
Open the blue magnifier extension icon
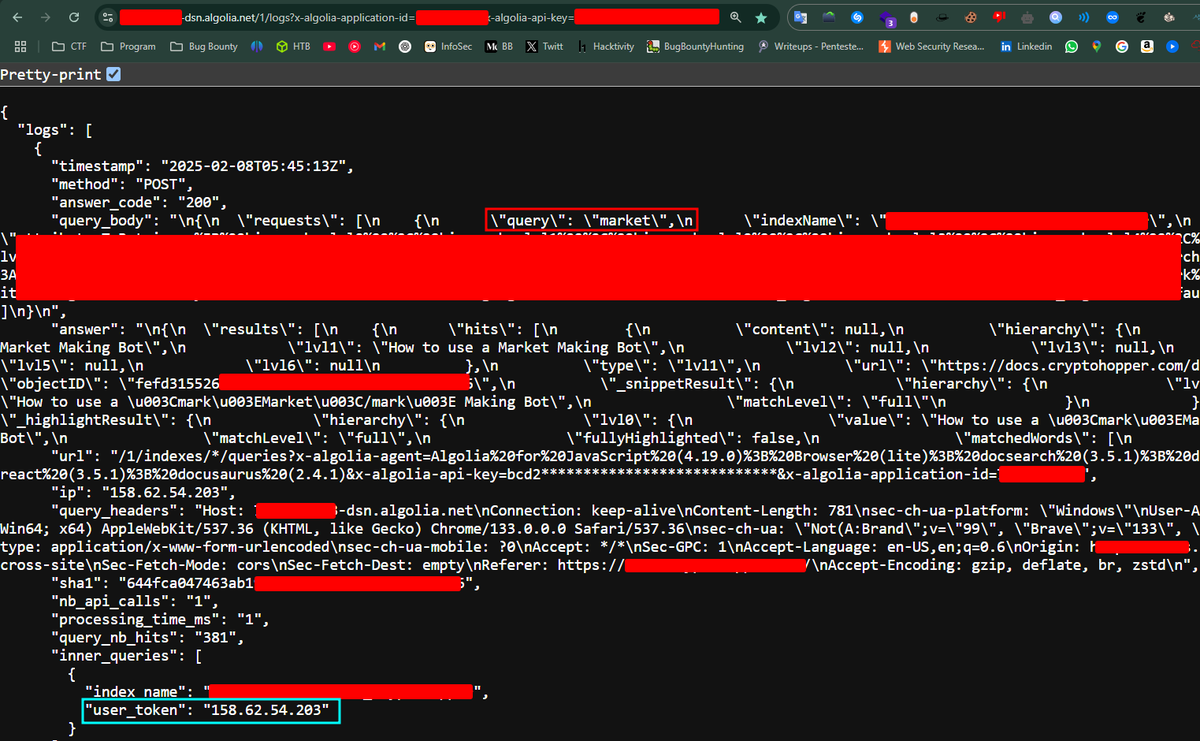pyautogui.click(x=1057, y=18)
